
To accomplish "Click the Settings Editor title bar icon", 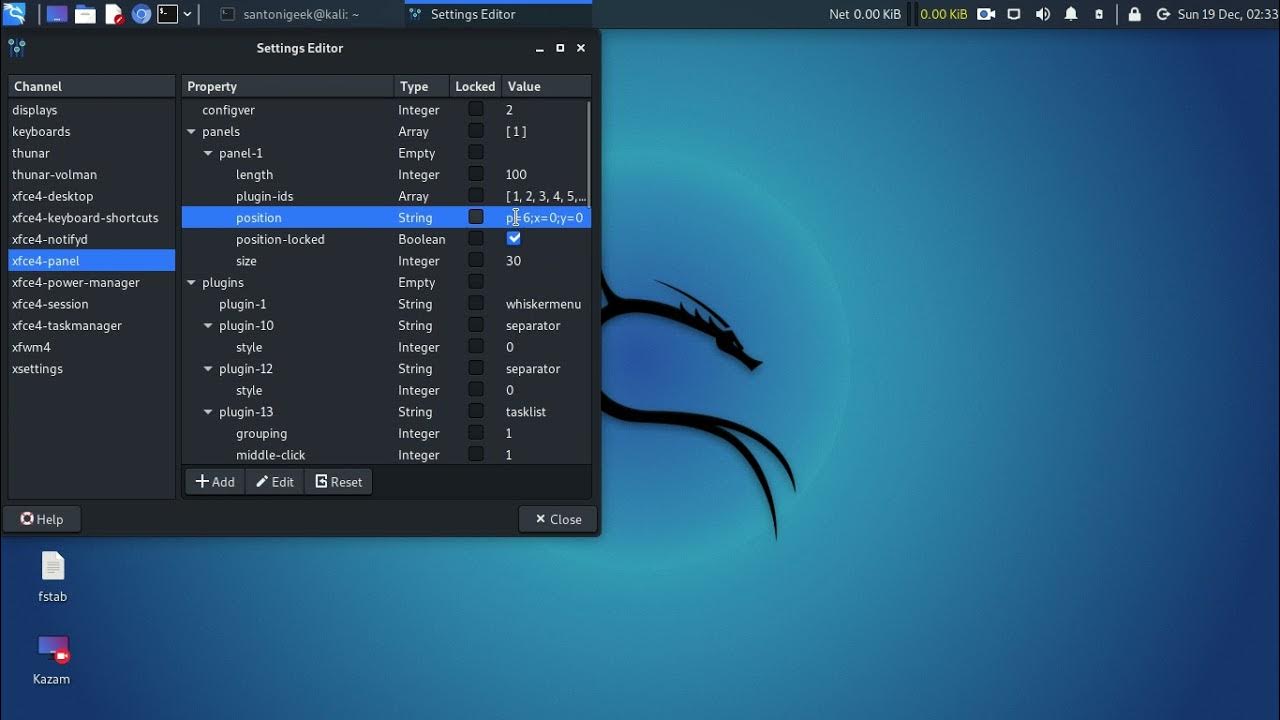I will (x=16, y=47).
